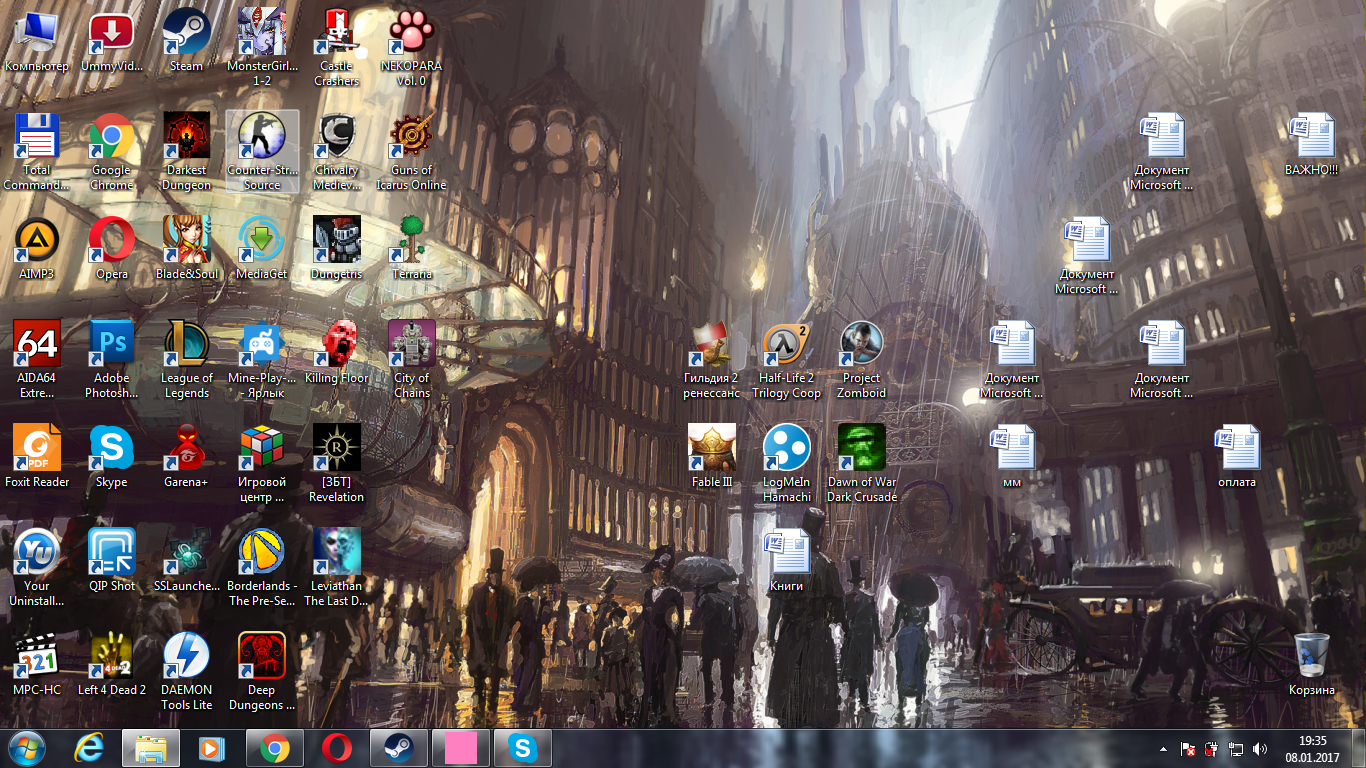Click the DAEMON Tools Lite shortcut
The height and width of the screenshot is (768, 1366).
pos(187,673)
